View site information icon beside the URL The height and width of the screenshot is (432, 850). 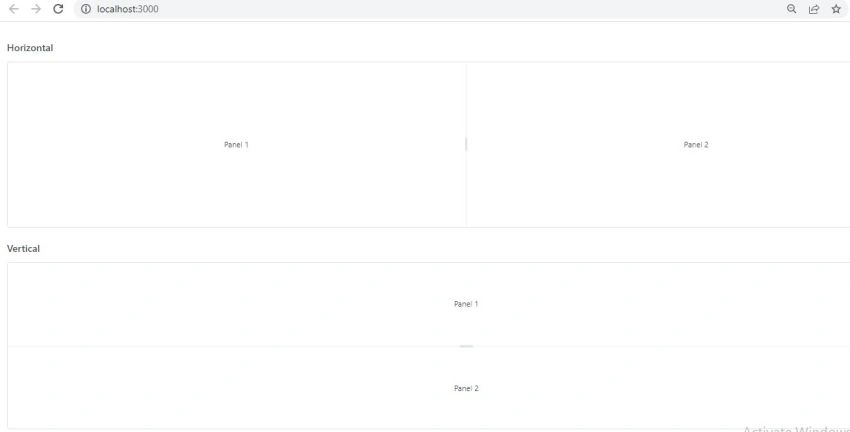[x=86, y=9]
